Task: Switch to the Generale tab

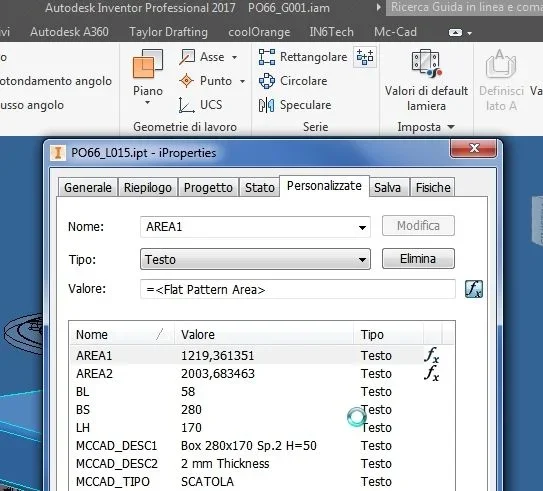Action: coord(88,187)
